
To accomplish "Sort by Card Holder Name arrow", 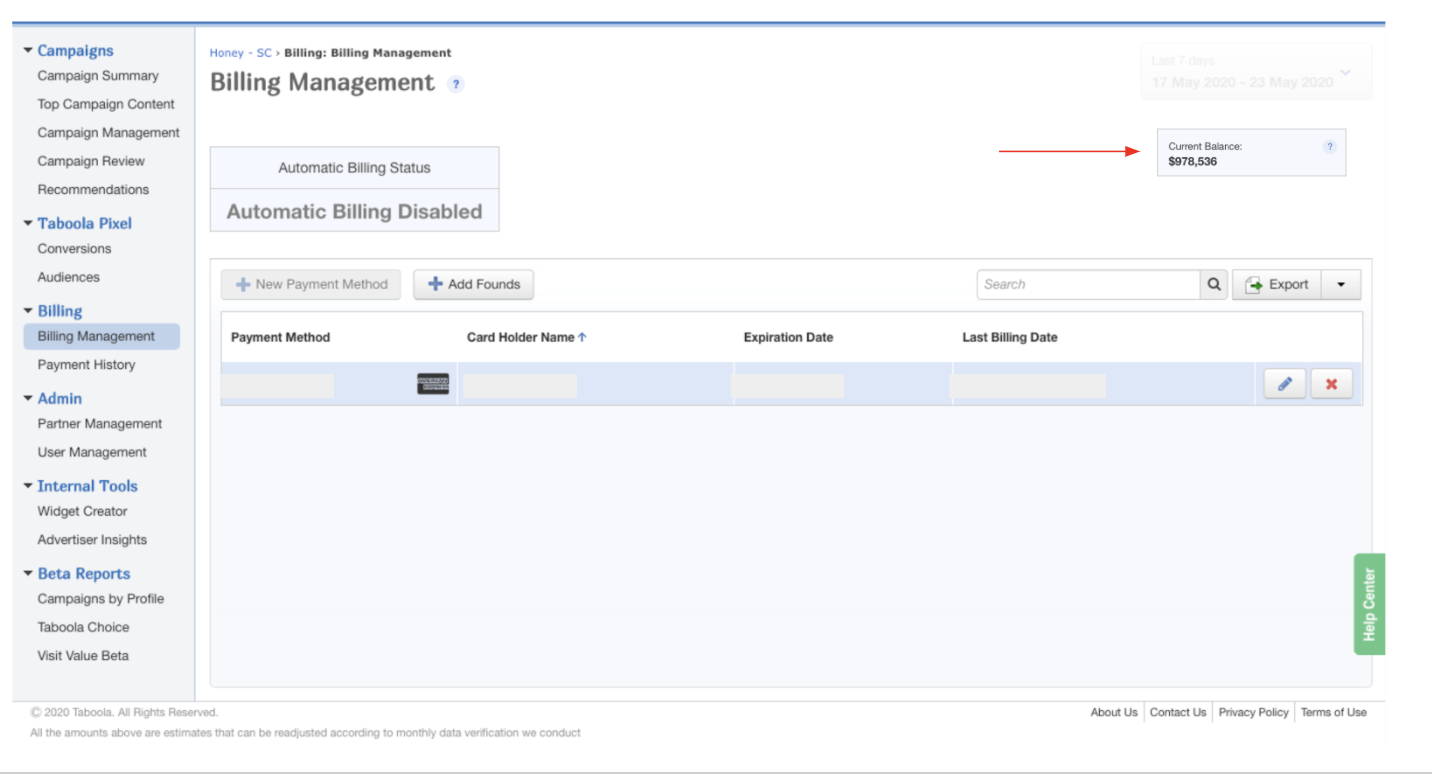I will [x=582, y=337].
